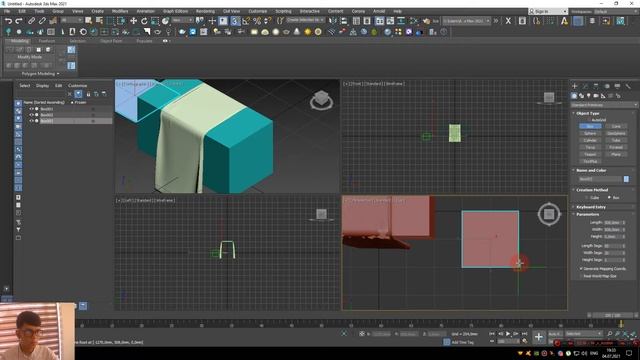Toggle Auto Key animation mode
The height and width of the screenshot is (360, 640).
click(x=555, y=334)
